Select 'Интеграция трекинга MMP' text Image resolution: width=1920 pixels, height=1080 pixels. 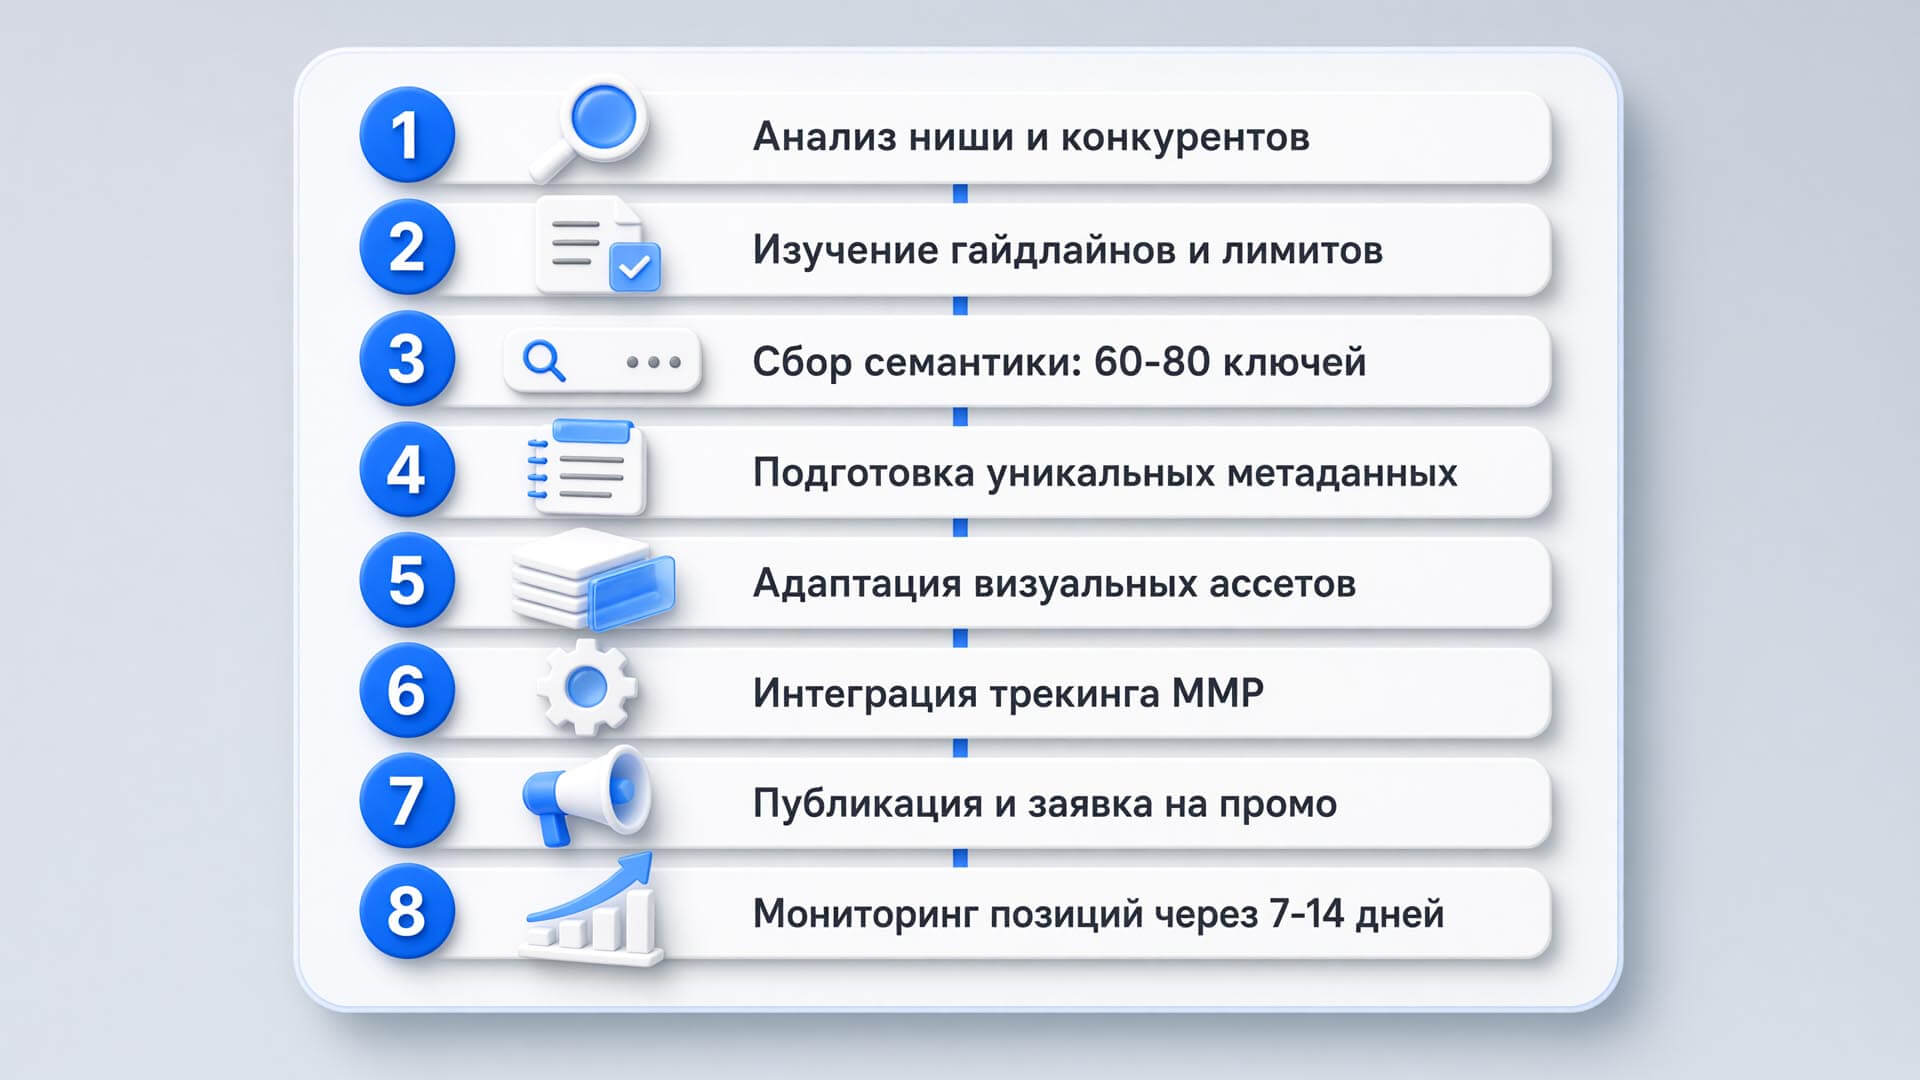tap(1008, 693)
